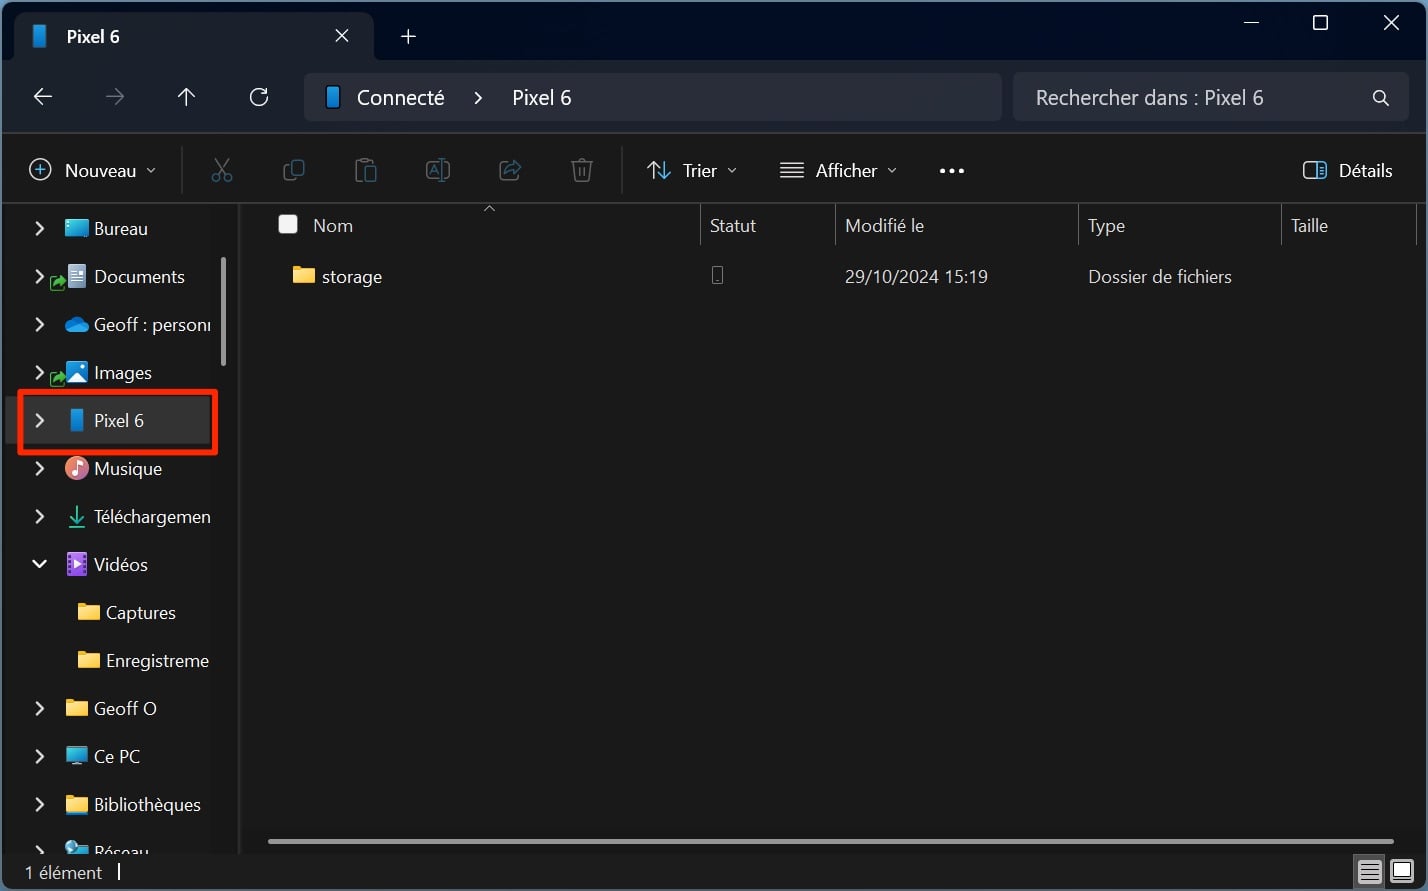Click the Nouveau button
The width and height of the screenshot is (1428, 891).
(x=93, y=171)
